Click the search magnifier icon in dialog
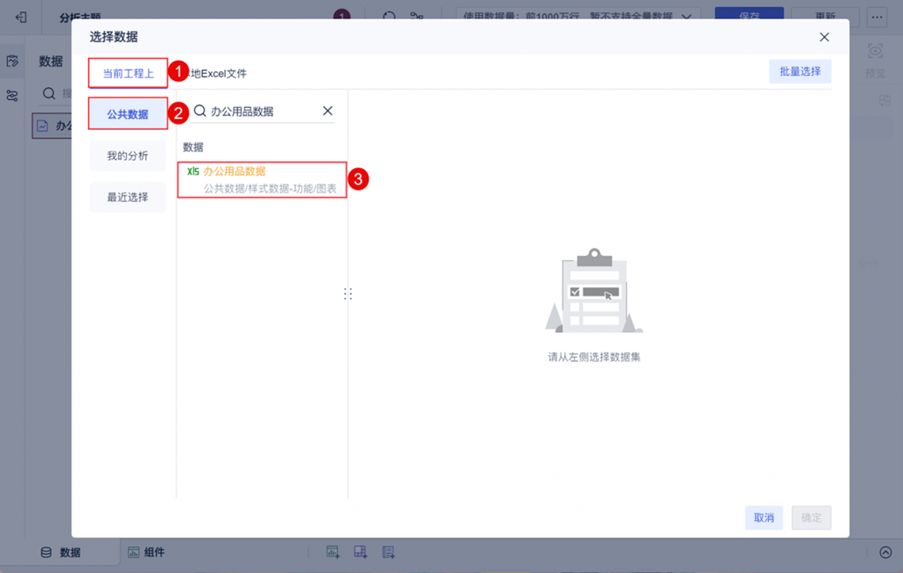This screenshot has height=573, width=903. pos(200,111)
